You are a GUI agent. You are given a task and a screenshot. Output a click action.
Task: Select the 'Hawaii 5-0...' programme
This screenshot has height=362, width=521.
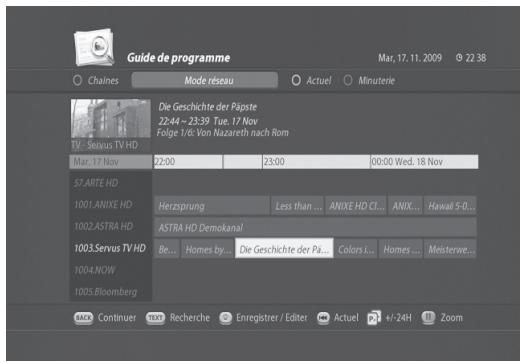pyautogui.click(x=450, y=206)
